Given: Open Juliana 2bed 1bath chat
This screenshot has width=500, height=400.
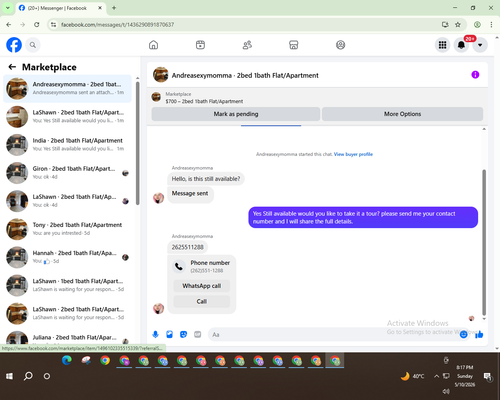Looking at the screenshot, I should [x=67, y=337].
